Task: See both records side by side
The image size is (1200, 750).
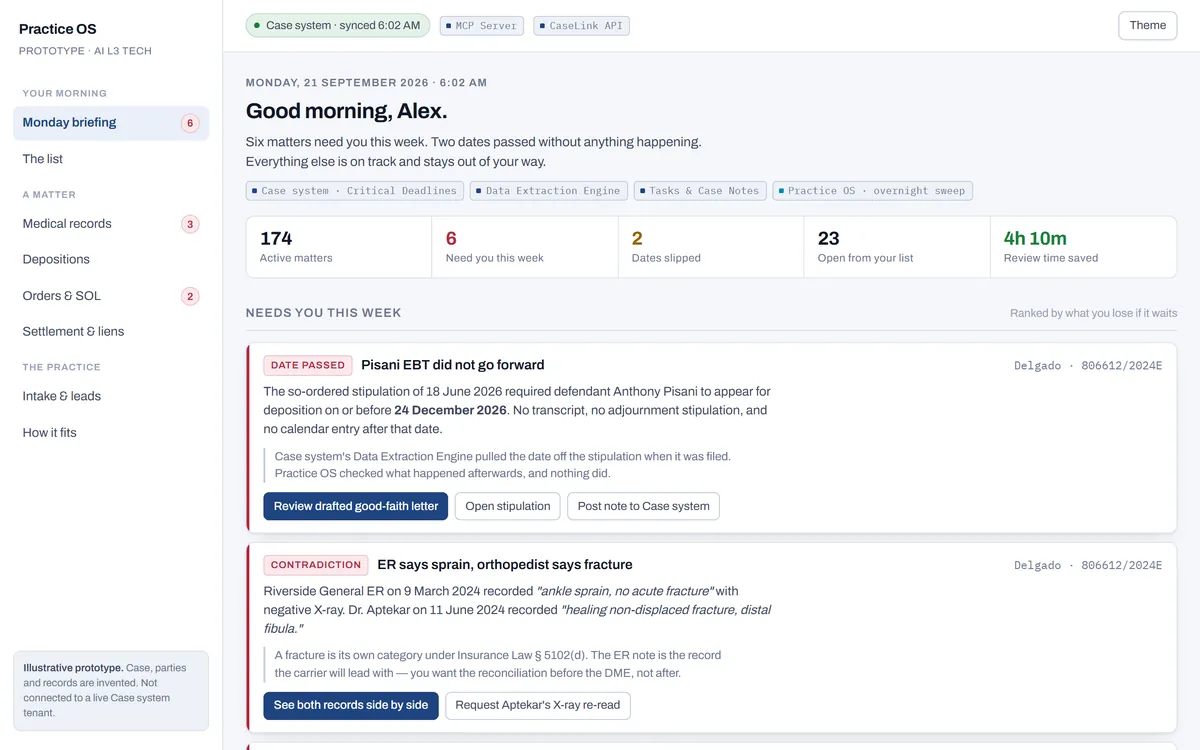Action: point(351,705)
